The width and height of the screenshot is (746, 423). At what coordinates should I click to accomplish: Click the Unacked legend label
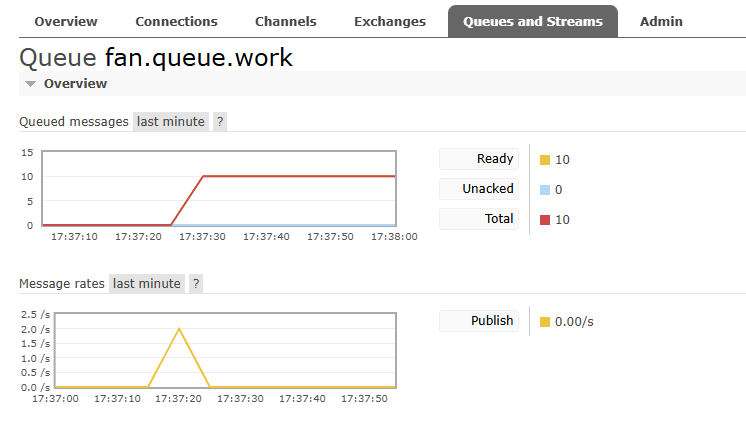(479, 189)
